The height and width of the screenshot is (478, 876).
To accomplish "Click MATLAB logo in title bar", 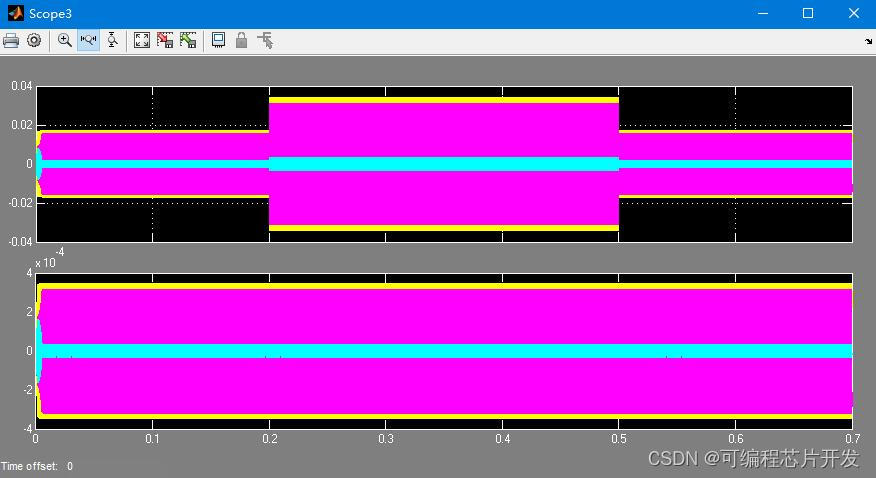I will point(16,13).
